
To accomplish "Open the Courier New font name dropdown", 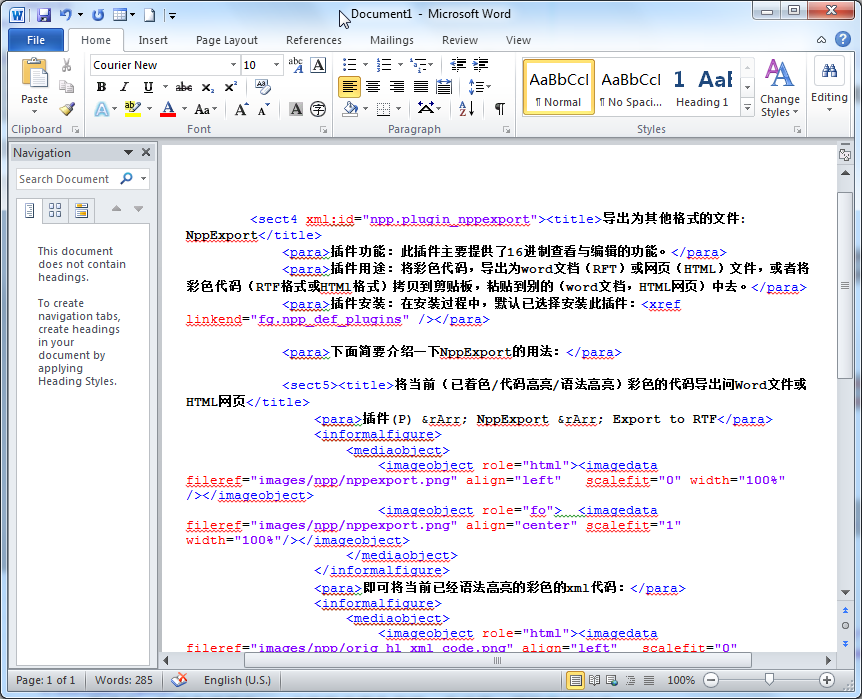I will click(233, 65).
